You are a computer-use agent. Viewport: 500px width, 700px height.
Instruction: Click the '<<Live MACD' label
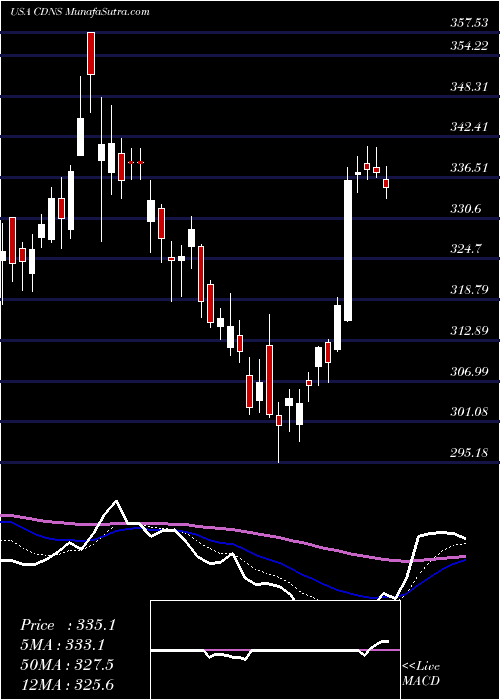421,674
